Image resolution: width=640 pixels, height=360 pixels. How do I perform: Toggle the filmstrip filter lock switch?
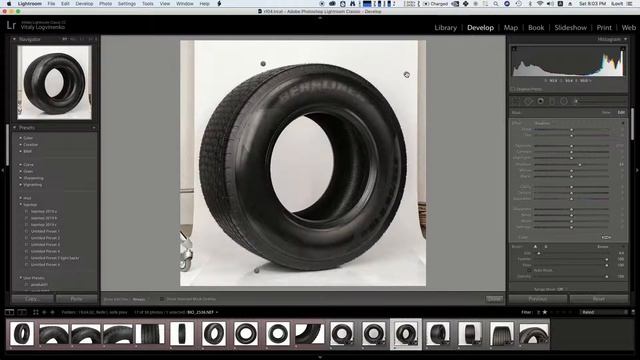pos(633,312)
